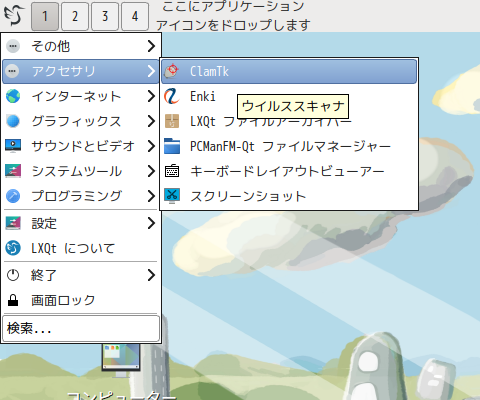Open the システムツール menu entry
Image resolution: width=480 pixels, height=400 pixels.
pos(81,171)
